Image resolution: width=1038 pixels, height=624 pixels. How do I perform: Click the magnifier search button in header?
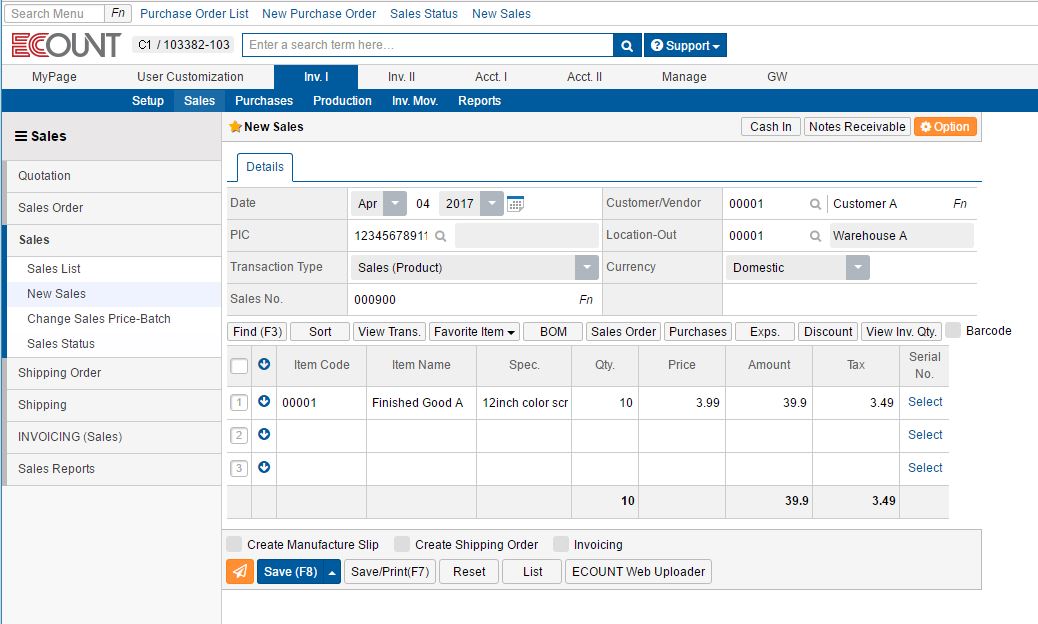coord(627,45)
